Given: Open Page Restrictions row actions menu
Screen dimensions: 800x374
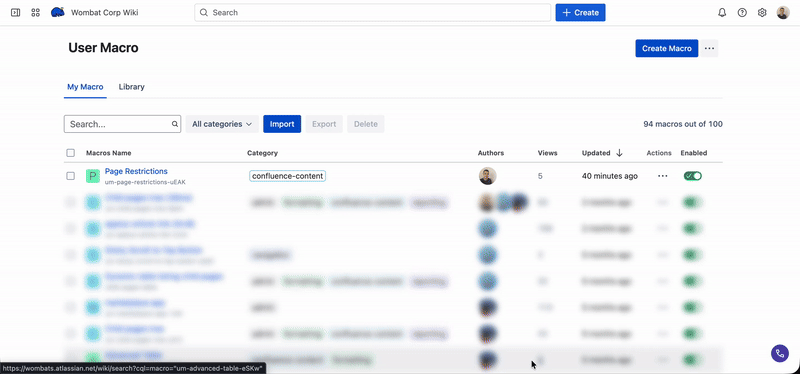Looking at the screenshot, I should click(662, 176).
